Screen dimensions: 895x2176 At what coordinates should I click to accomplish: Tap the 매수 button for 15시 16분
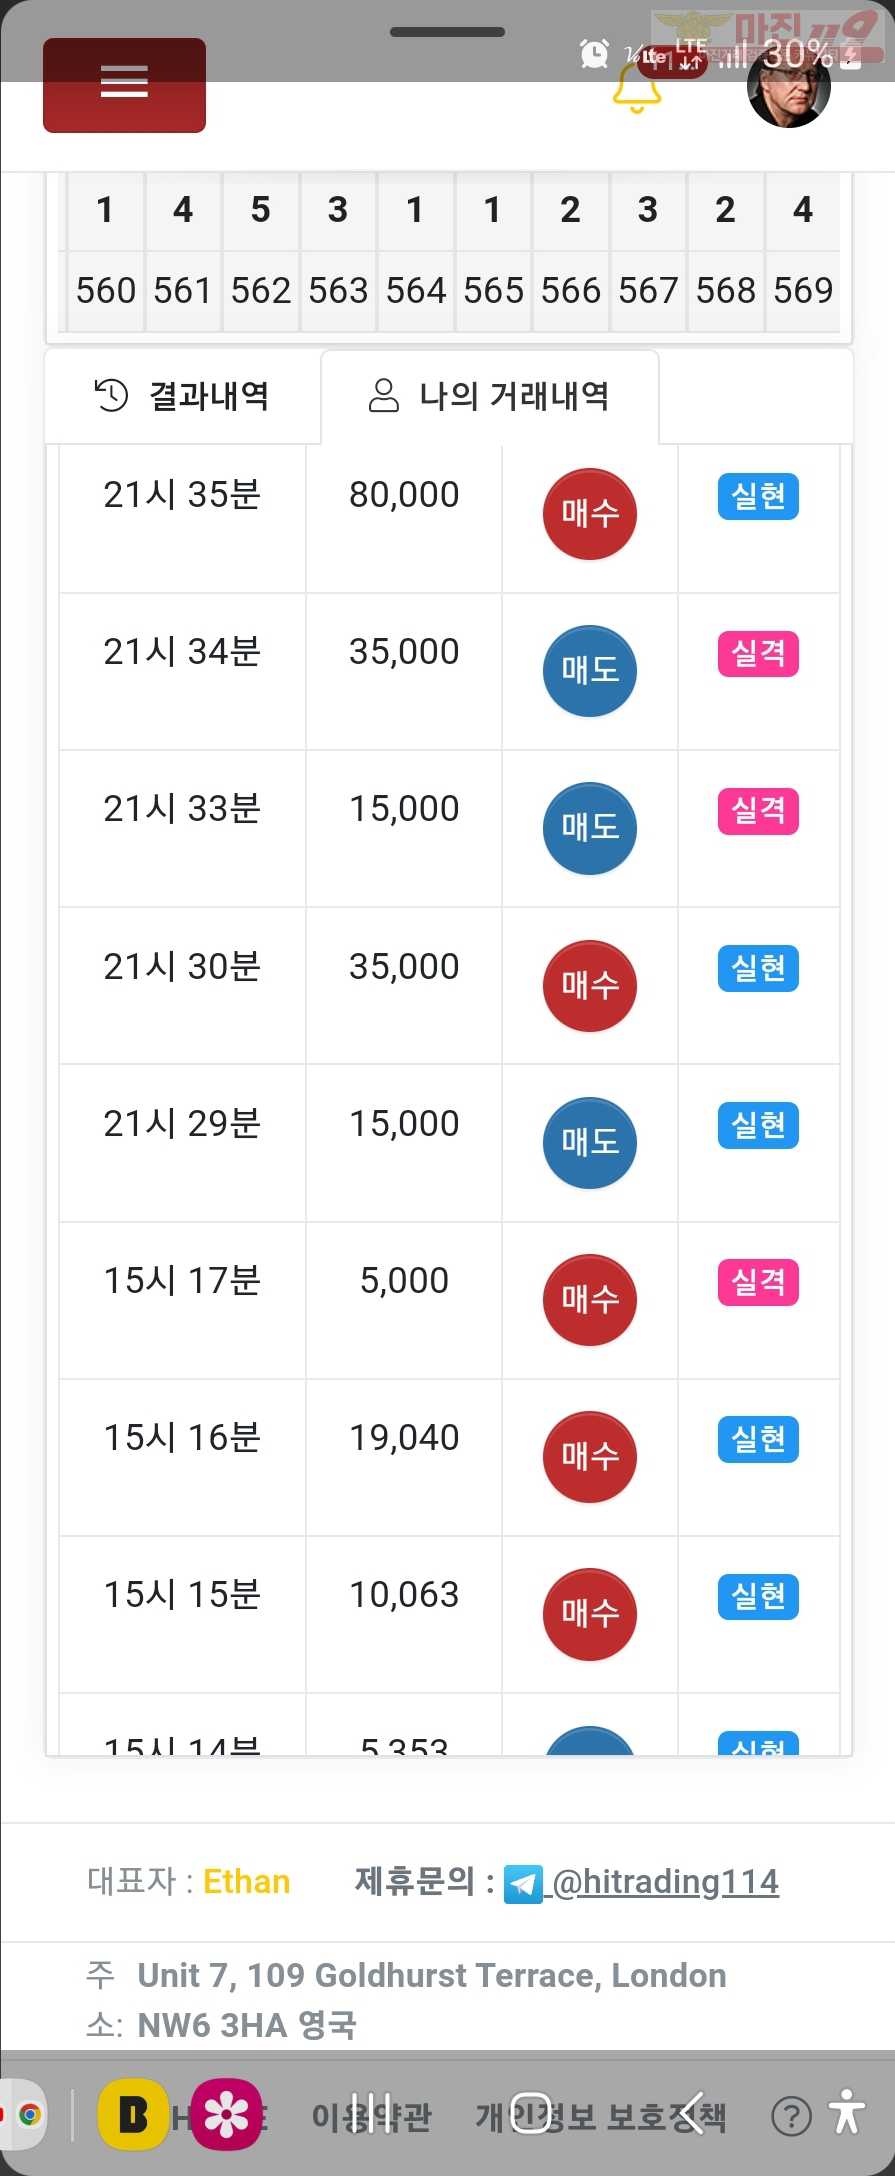(x=590, y=1457)
